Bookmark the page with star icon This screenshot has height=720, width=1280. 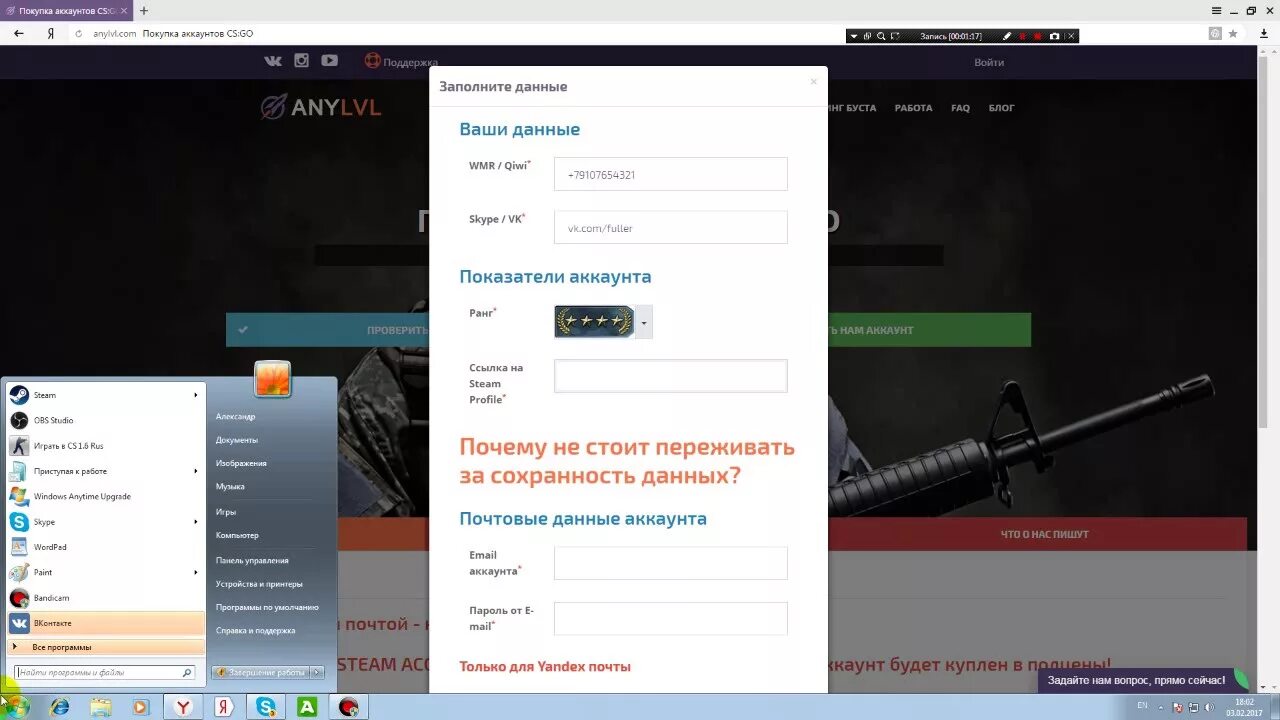(1233, 33)
